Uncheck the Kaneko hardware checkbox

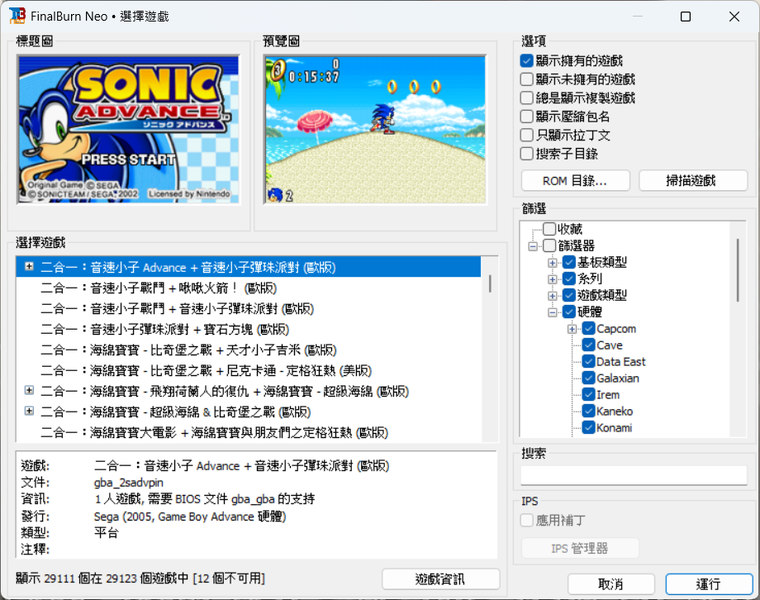coord(588,411)
